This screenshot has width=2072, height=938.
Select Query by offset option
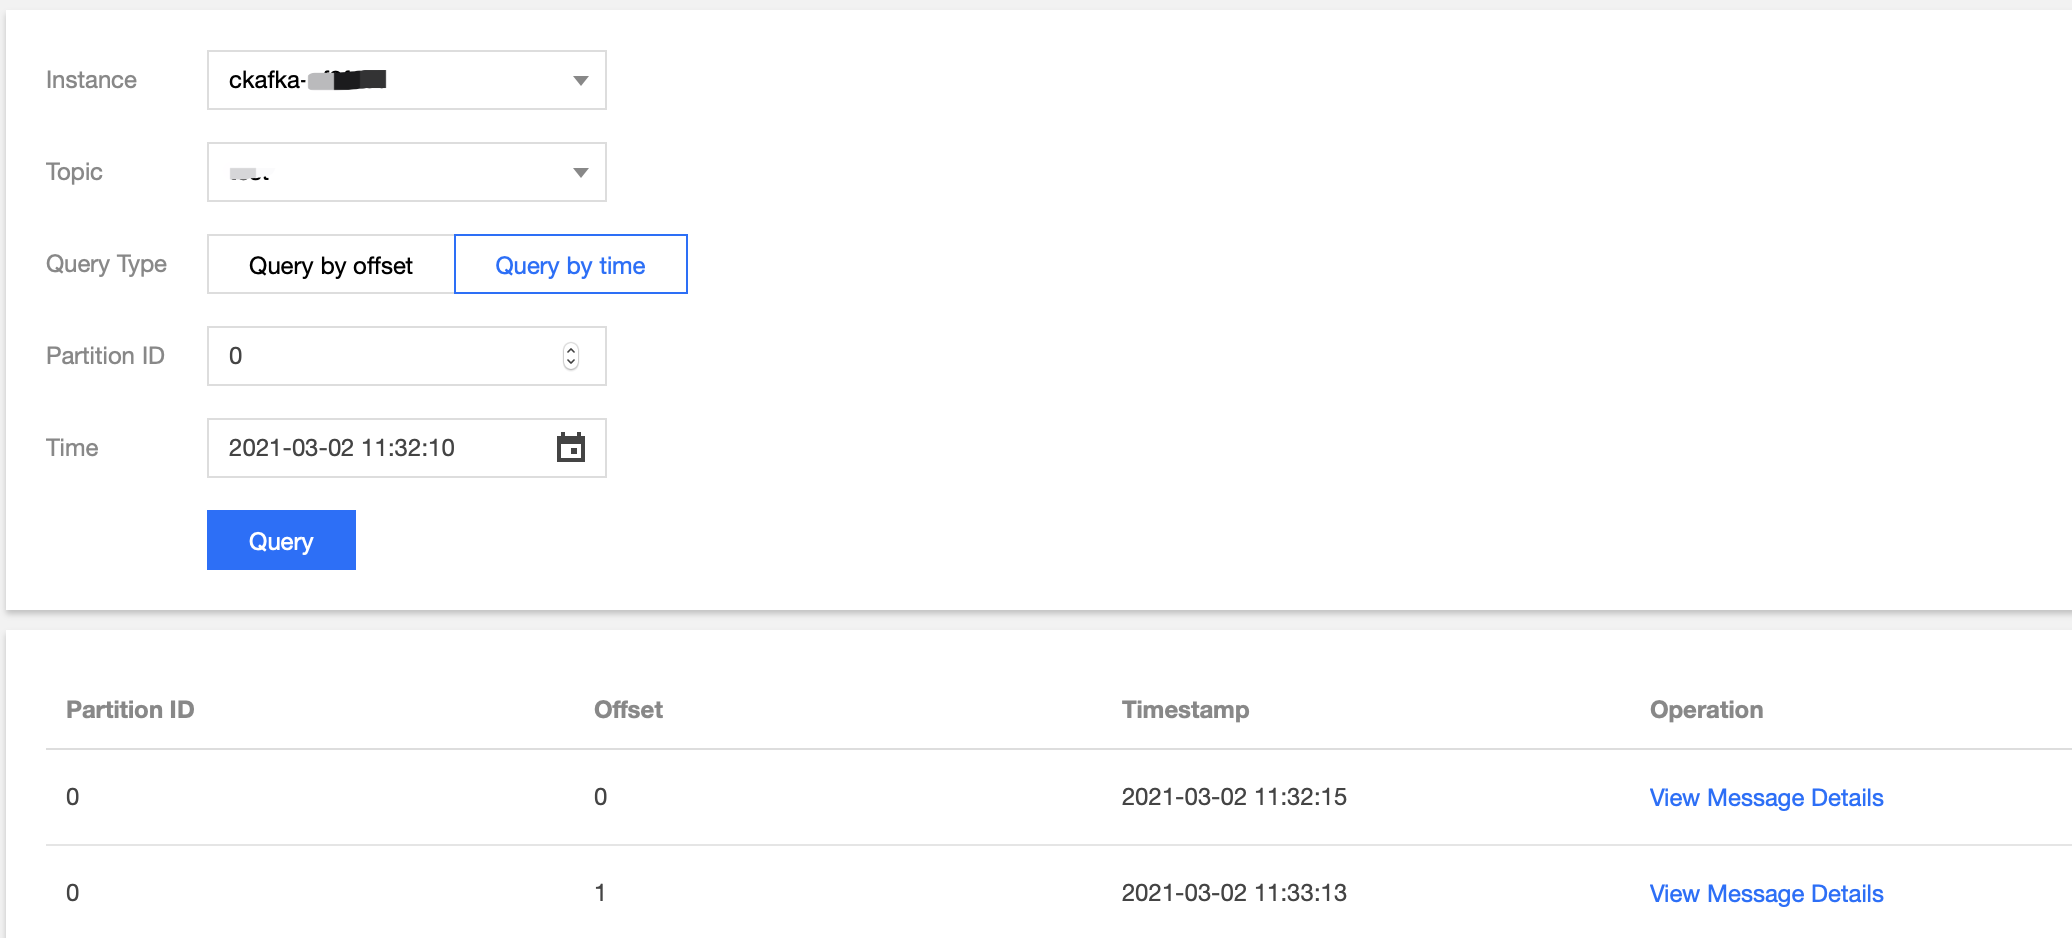(x=331, y=265)
